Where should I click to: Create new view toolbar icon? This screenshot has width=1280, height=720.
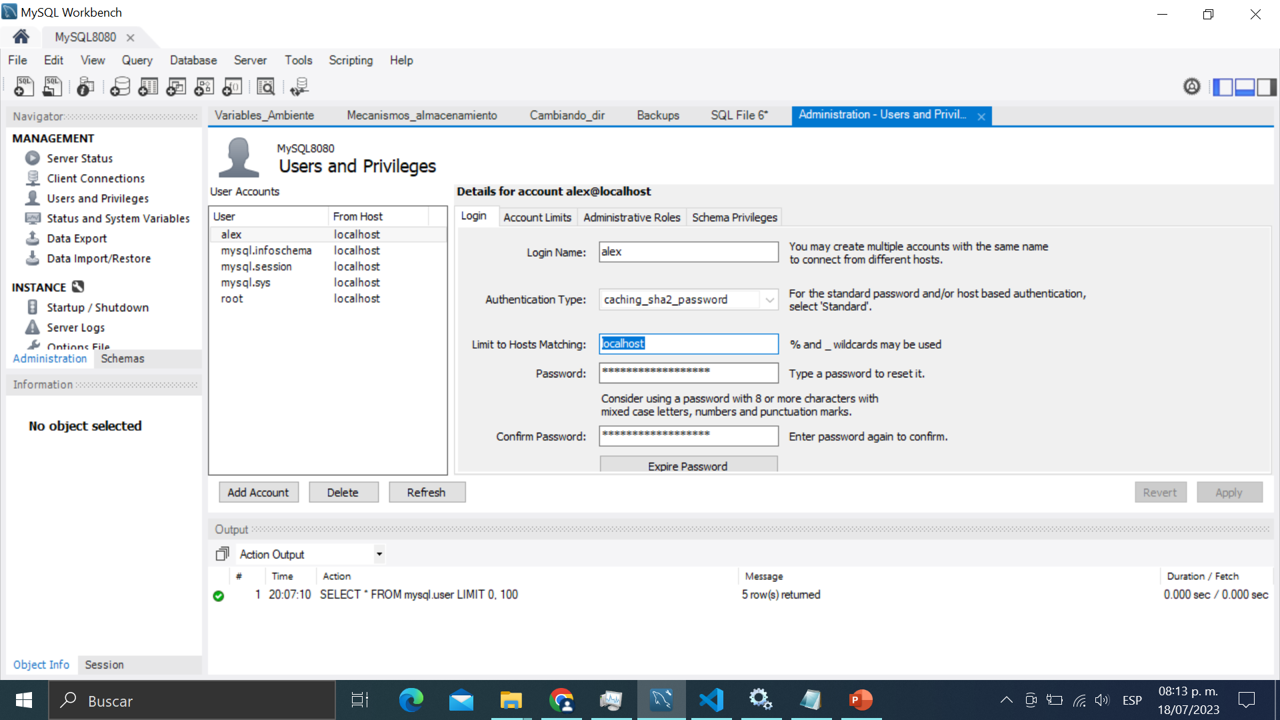pyautogui.click(x=176, y=87)
